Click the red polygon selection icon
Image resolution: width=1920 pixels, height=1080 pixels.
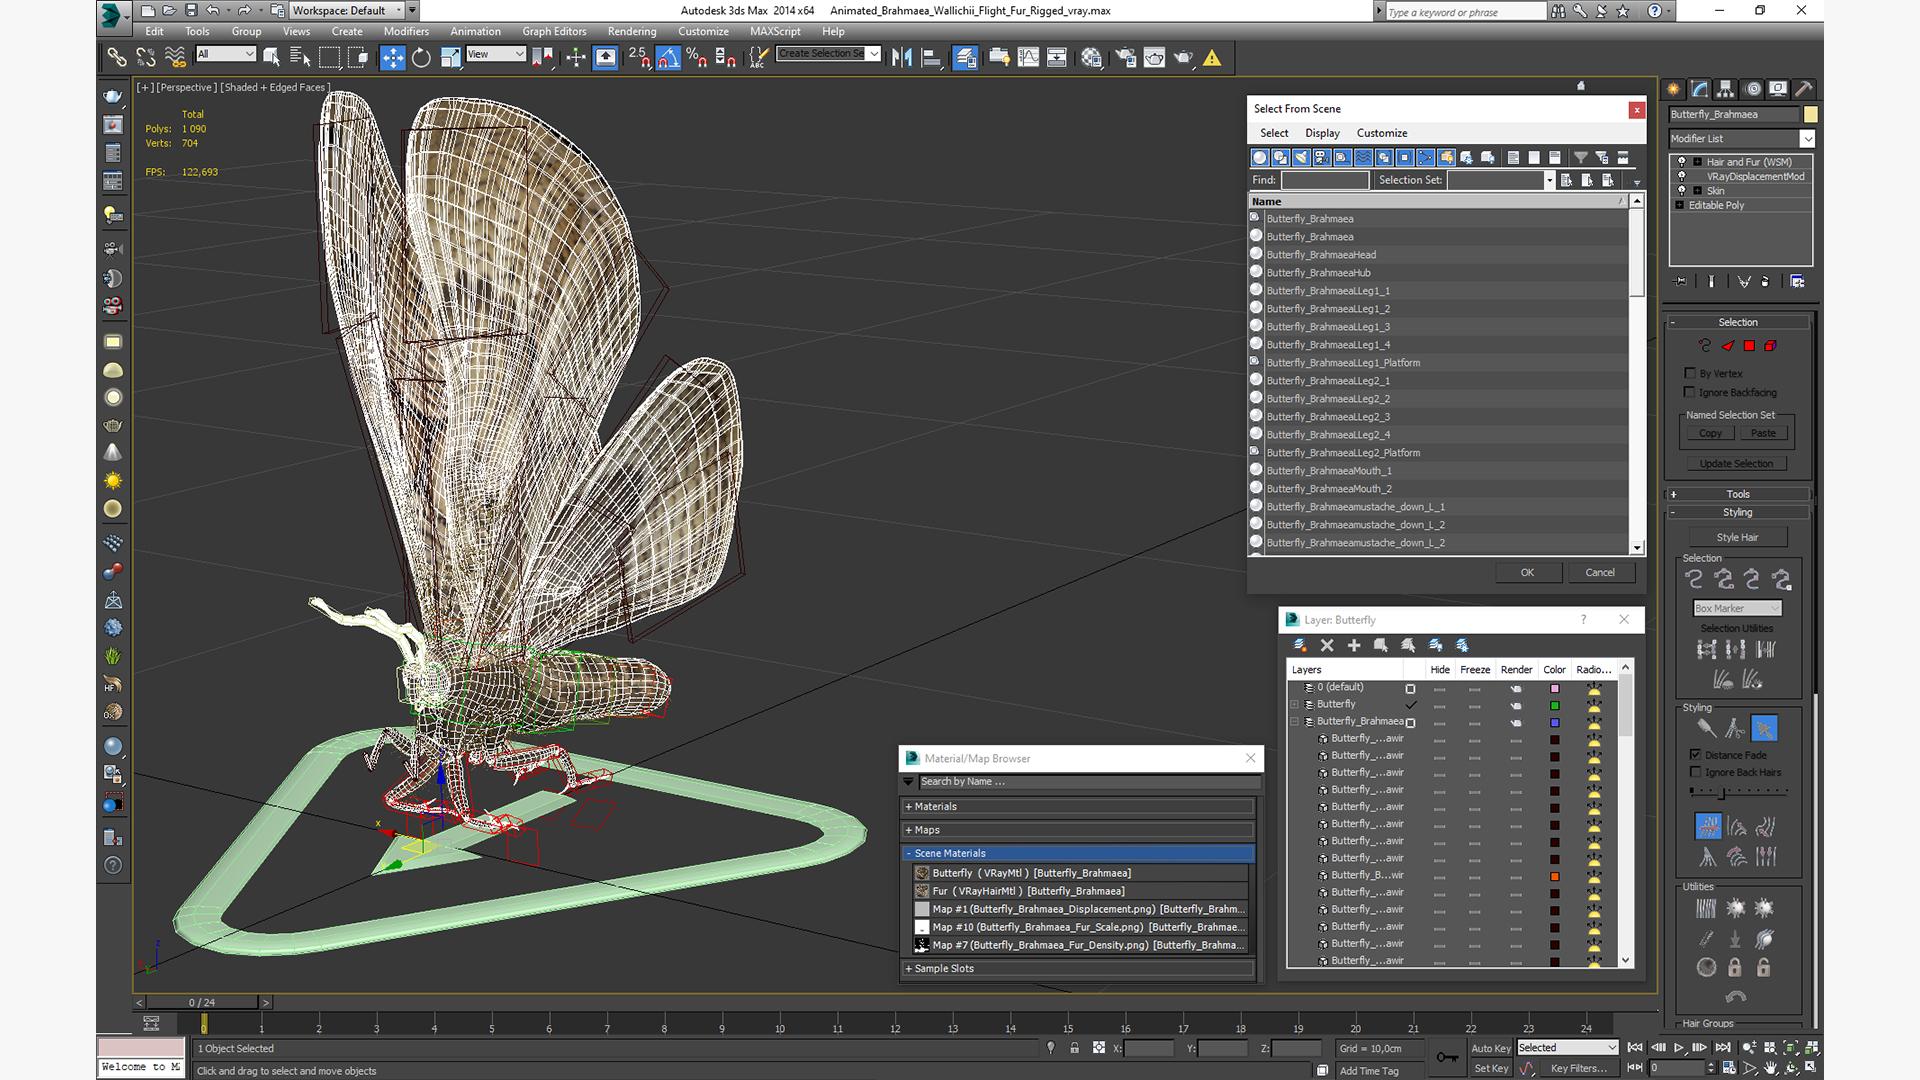pyautogui.click(x=1749, y=346)
